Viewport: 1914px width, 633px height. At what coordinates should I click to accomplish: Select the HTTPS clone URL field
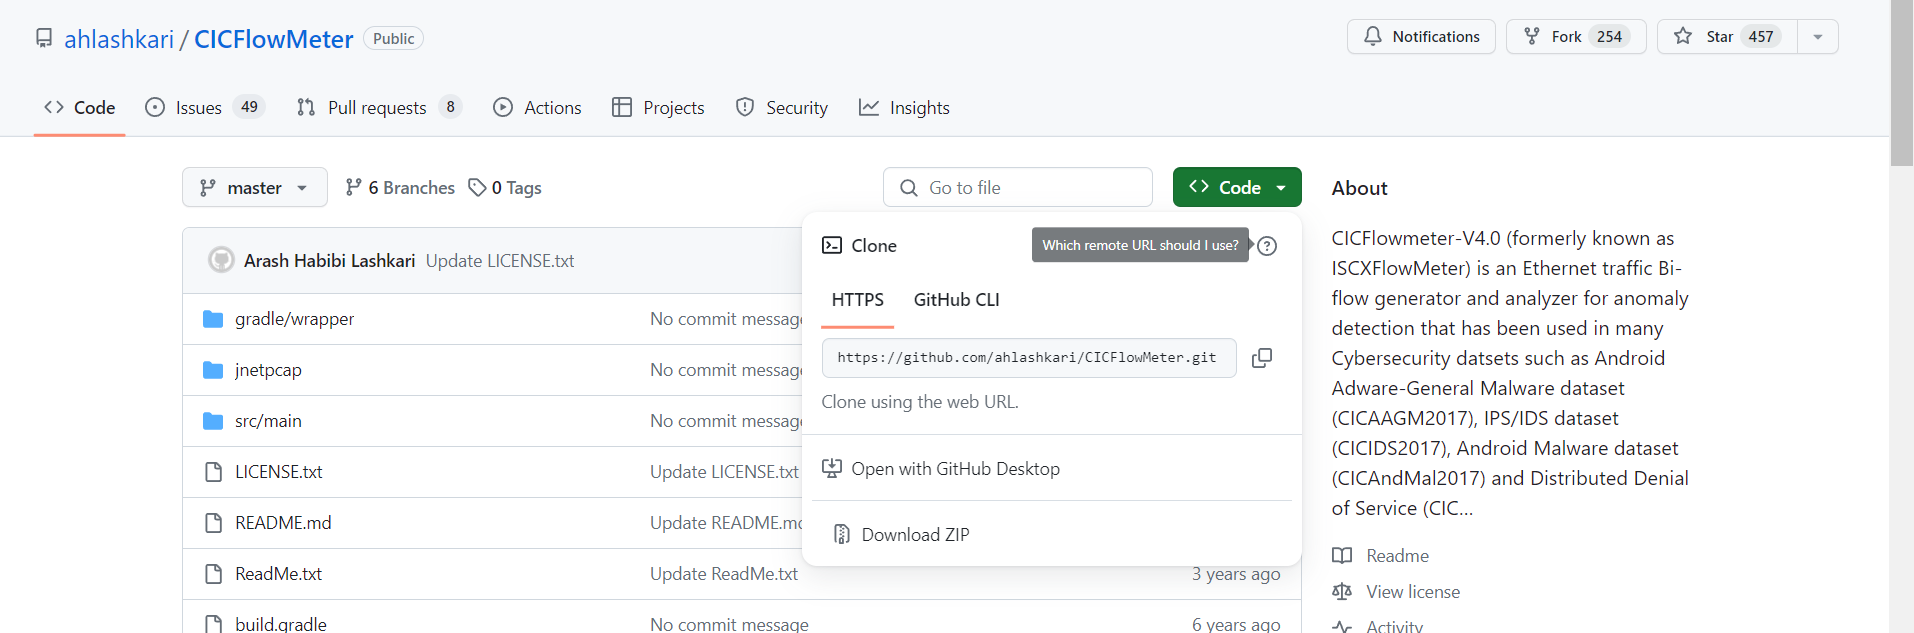1029,358
